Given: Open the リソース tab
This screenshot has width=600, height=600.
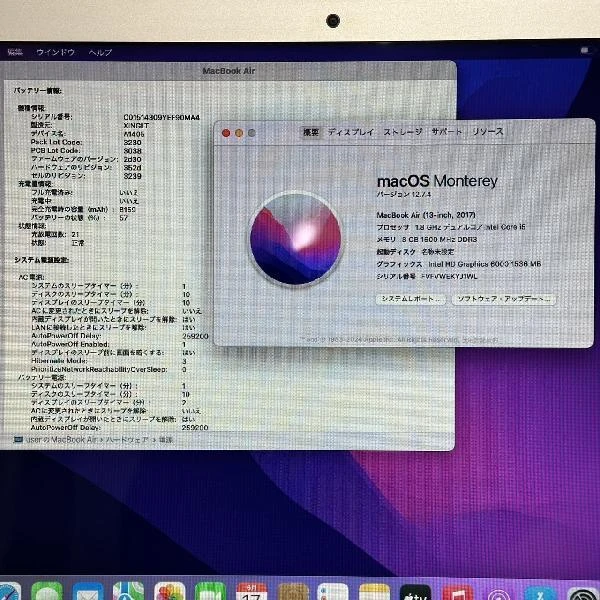Looking at the screenshot, I should point(488,132).
